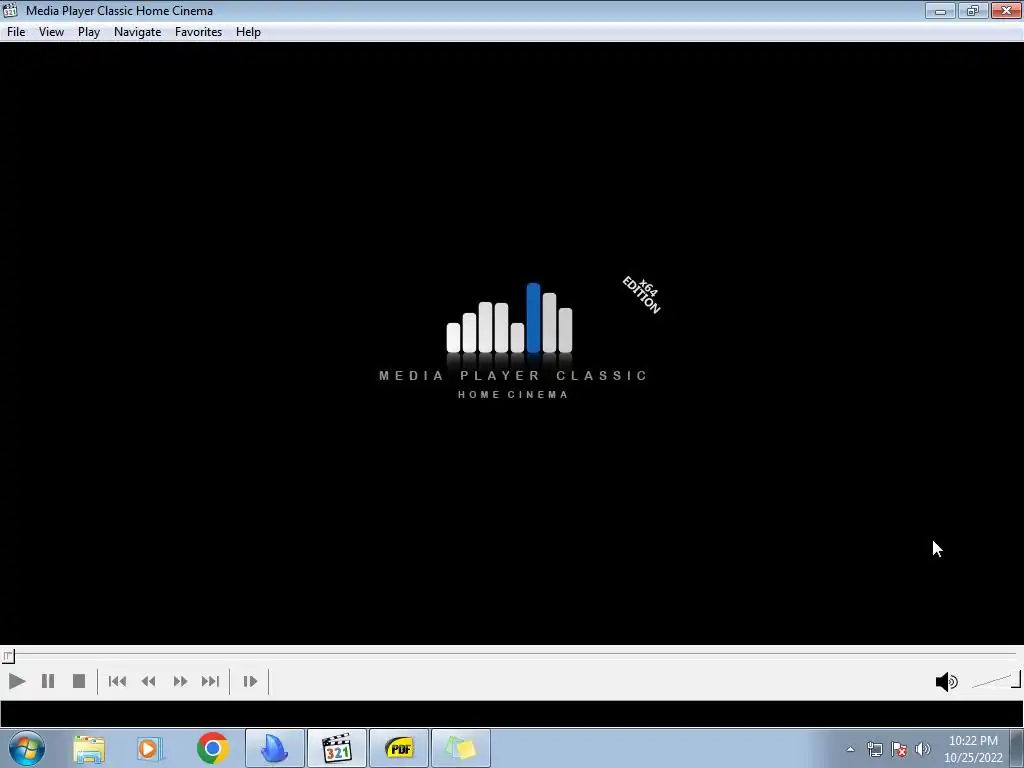Open Action Center flag tray icon
Image resolution: width=1024 pixels, height=768 pixels.
pyautogui.click(x=899, y=749)
